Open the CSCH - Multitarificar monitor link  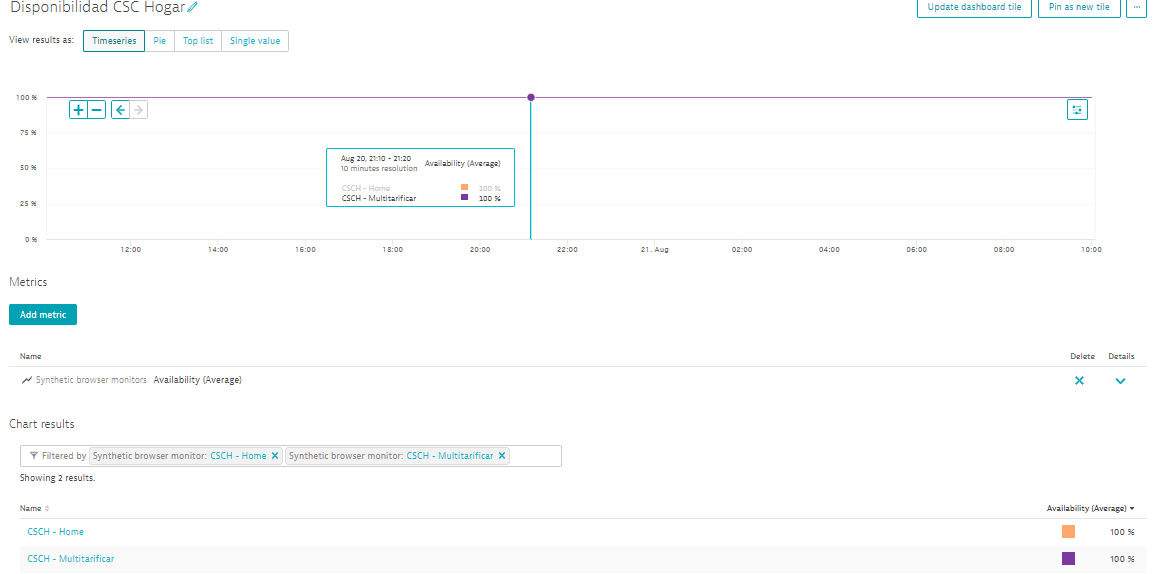[x=70, y=559]
